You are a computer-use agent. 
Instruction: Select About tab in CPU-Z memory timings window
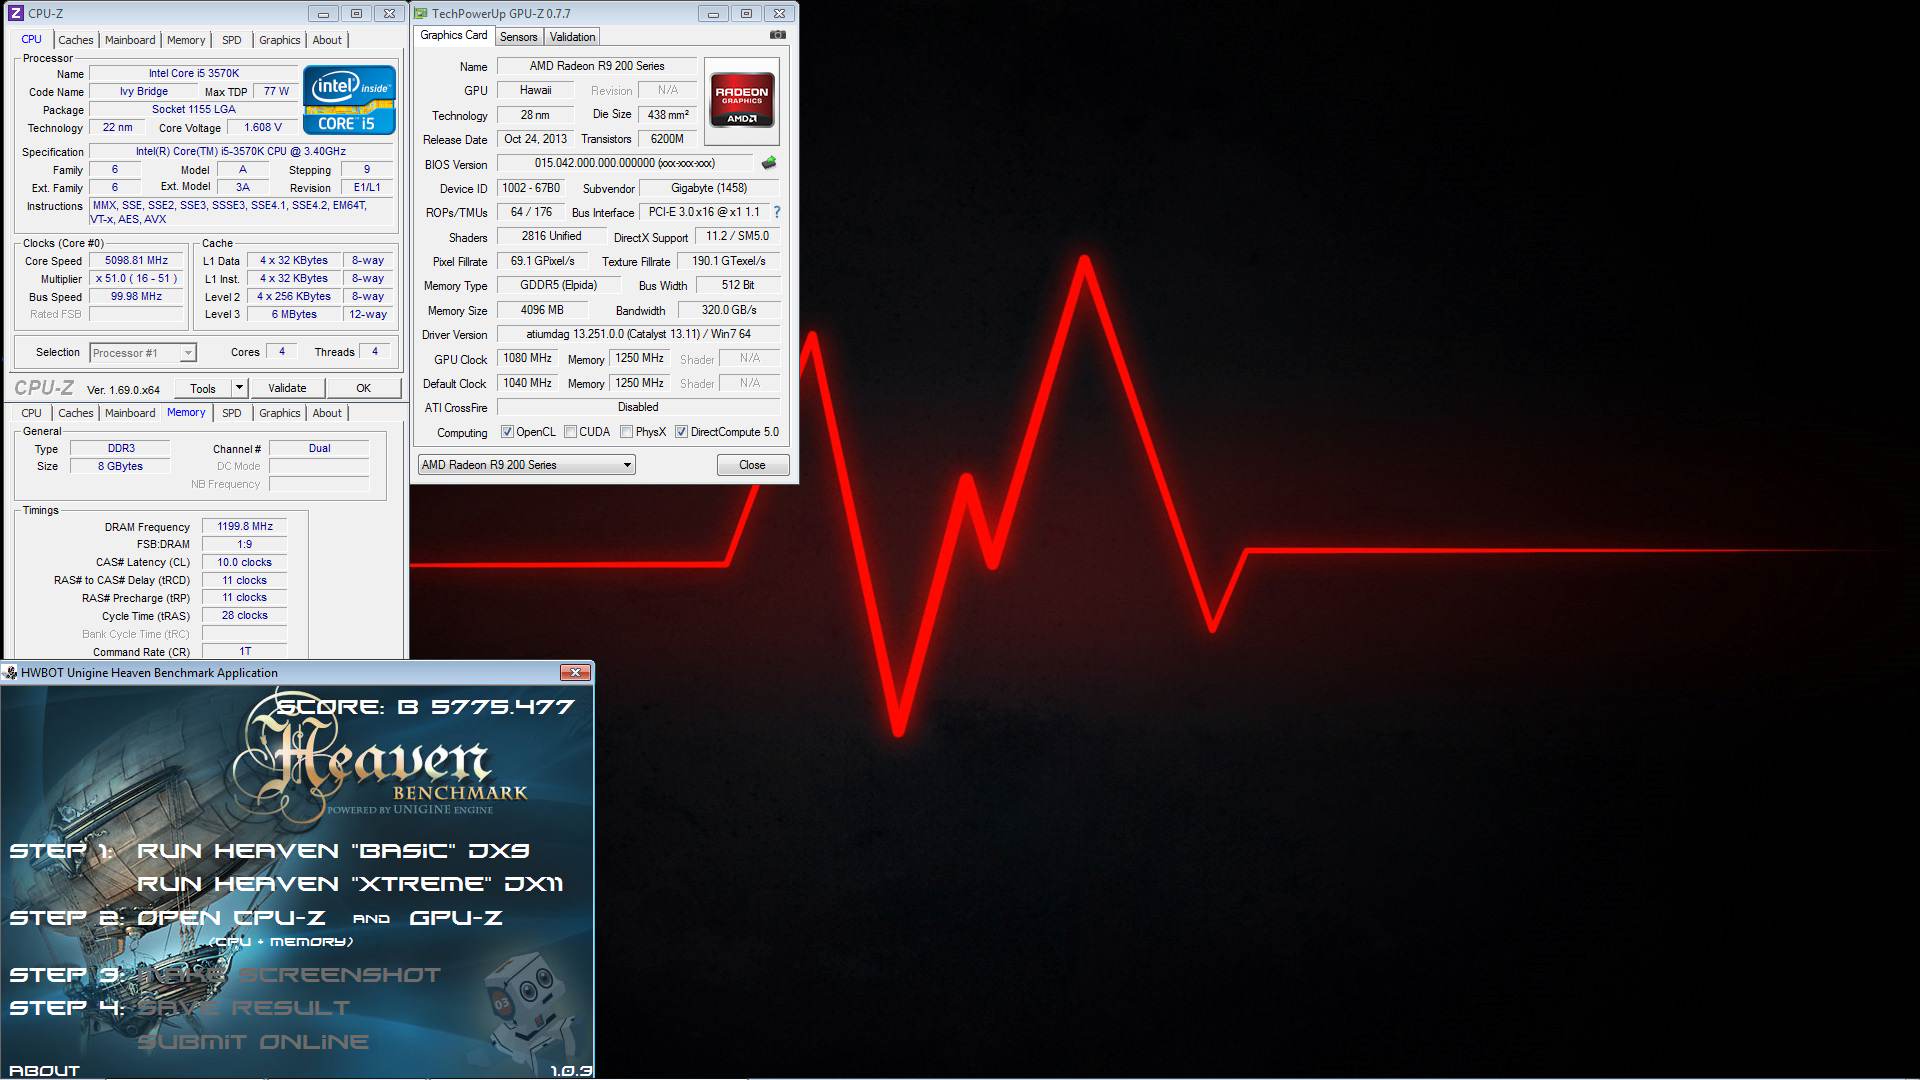click(327, 413)
